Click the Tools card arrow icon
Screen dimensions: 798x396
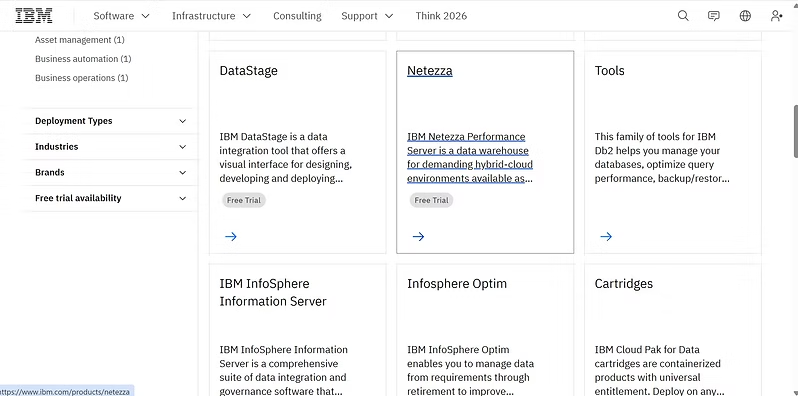click(606, 236)
